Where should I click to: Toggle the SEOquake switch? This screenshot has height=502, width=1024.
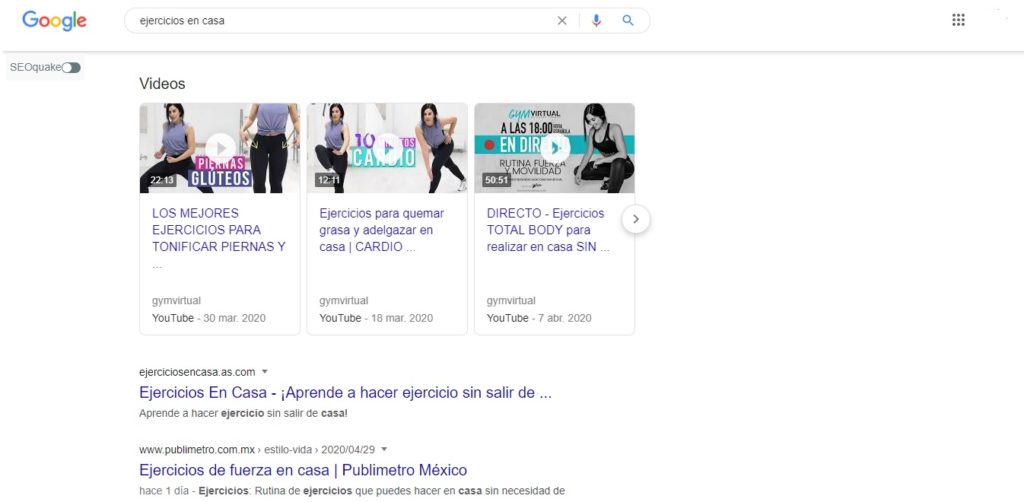(71, 68)
